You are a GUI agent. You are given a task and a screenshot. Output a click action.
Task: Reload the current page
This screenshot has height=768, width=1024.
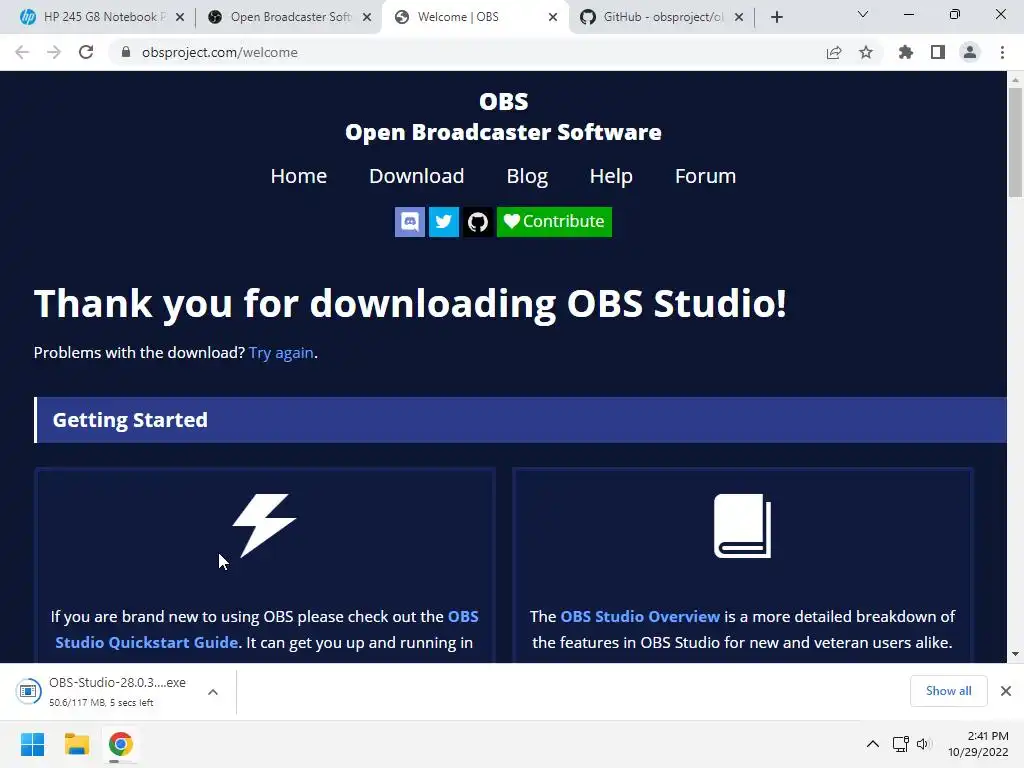pyautogui.click(x=86, y=52)
